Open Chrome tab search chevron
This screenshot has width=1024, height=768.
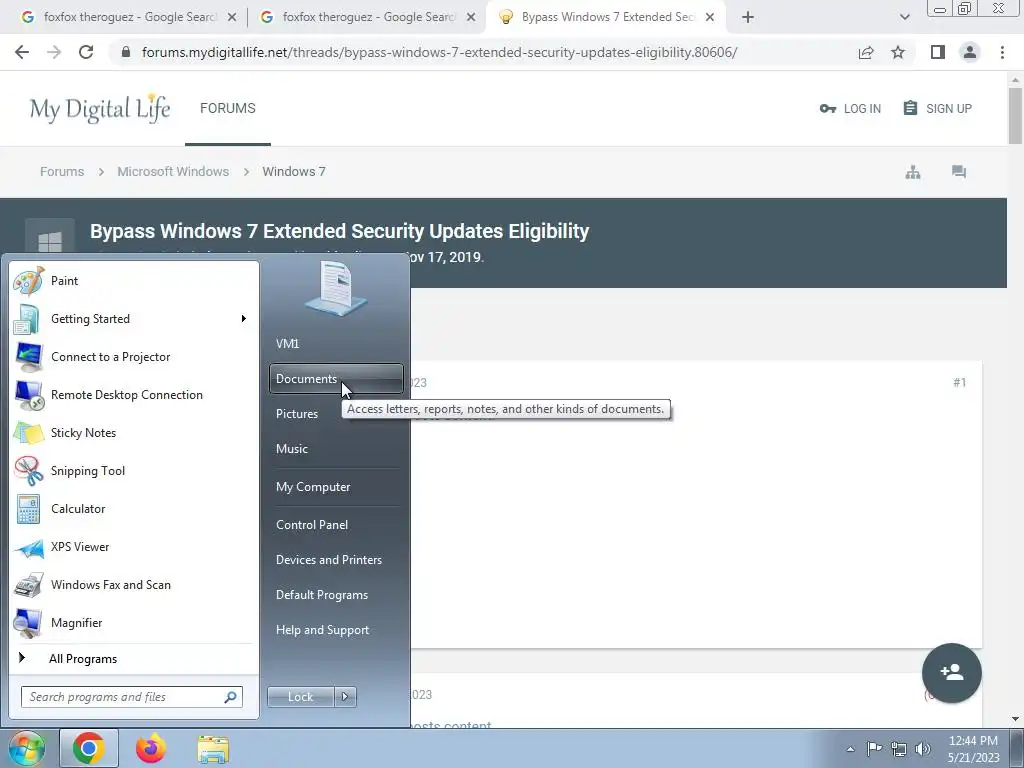pyautogui.click(x=904, y=17)
